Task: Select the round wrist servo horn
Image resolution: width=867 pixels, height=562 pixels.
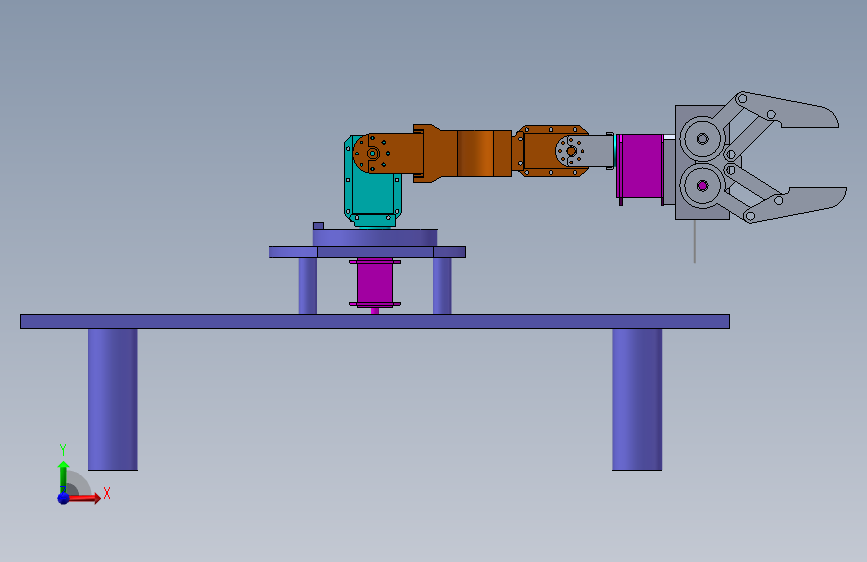Action: point(571,150)
